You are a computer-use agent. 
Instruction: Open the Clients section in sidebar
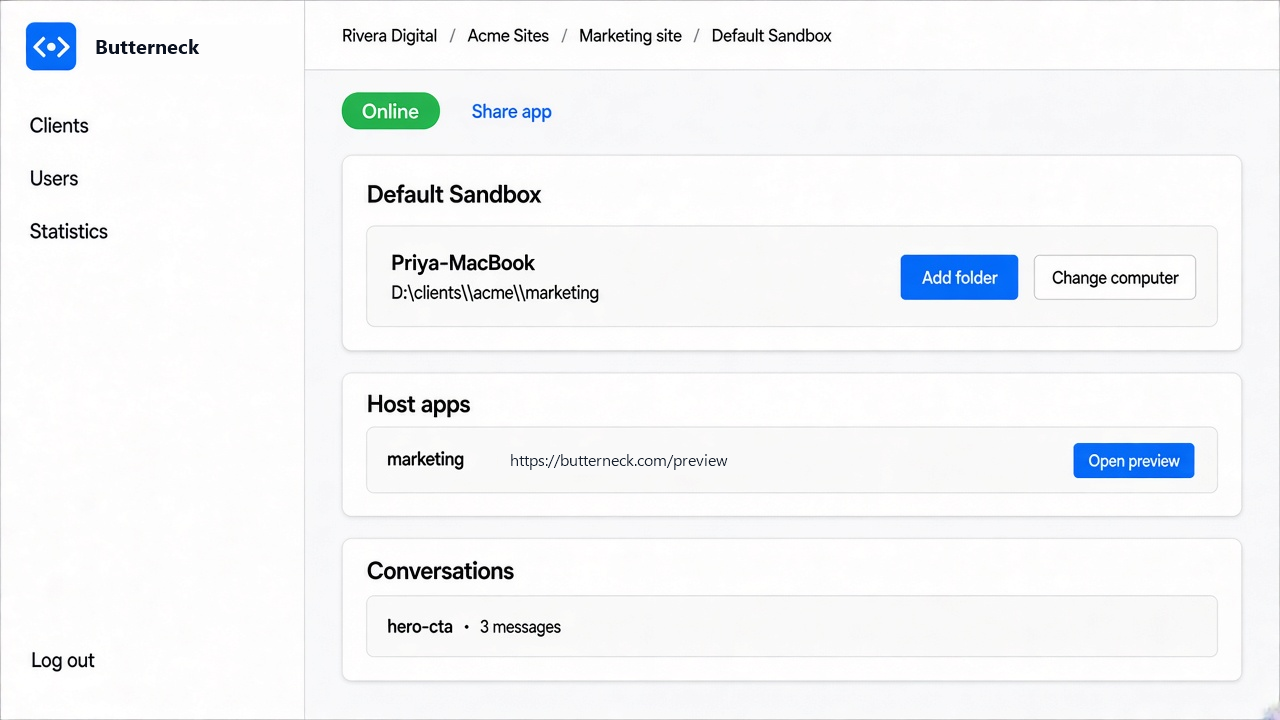click(x=59, y=125)
